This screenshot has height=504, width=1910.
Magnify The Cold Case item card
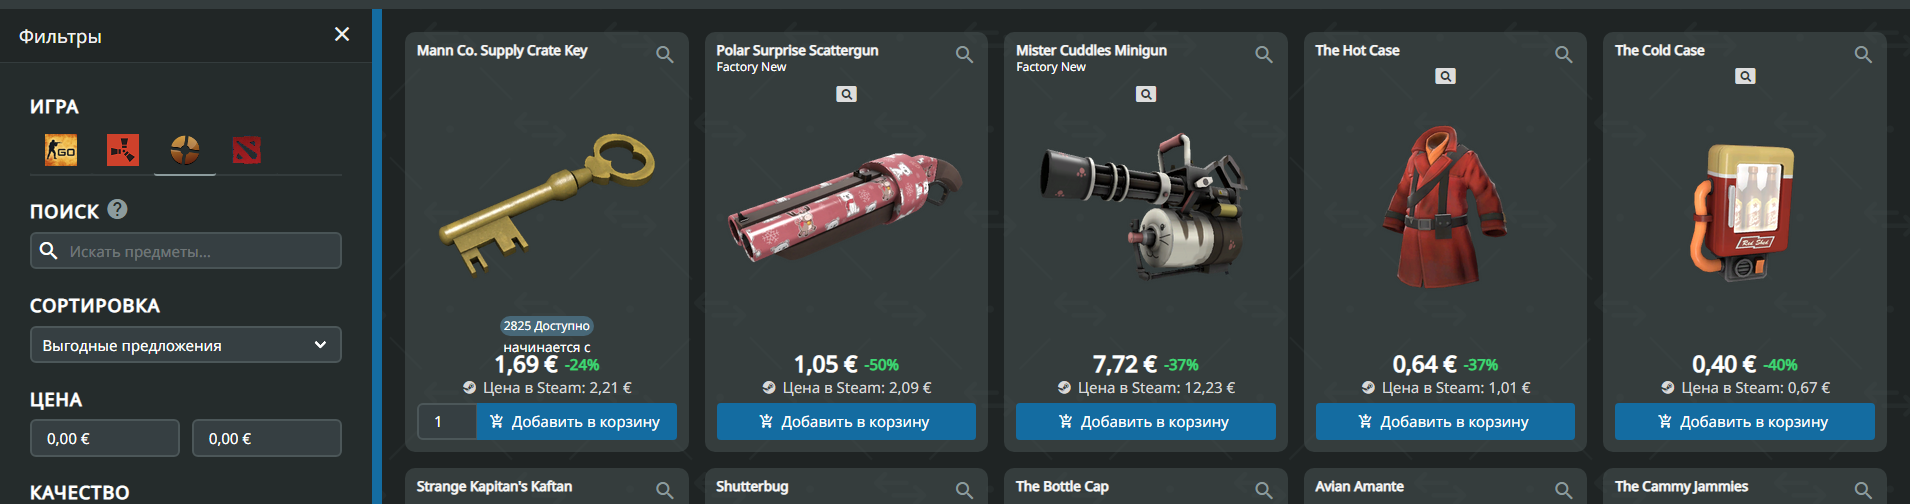pyautogui.click(x=1863, y=55)
